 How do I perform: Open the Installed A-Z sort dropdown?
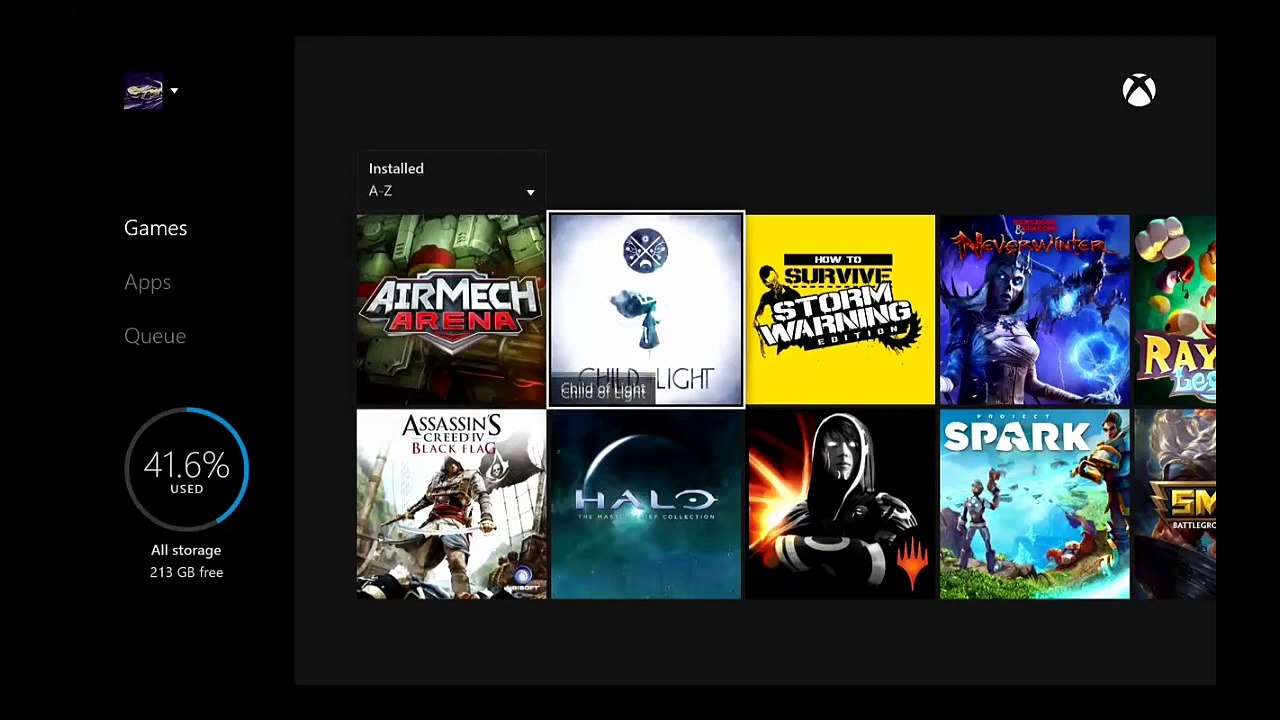451,180
